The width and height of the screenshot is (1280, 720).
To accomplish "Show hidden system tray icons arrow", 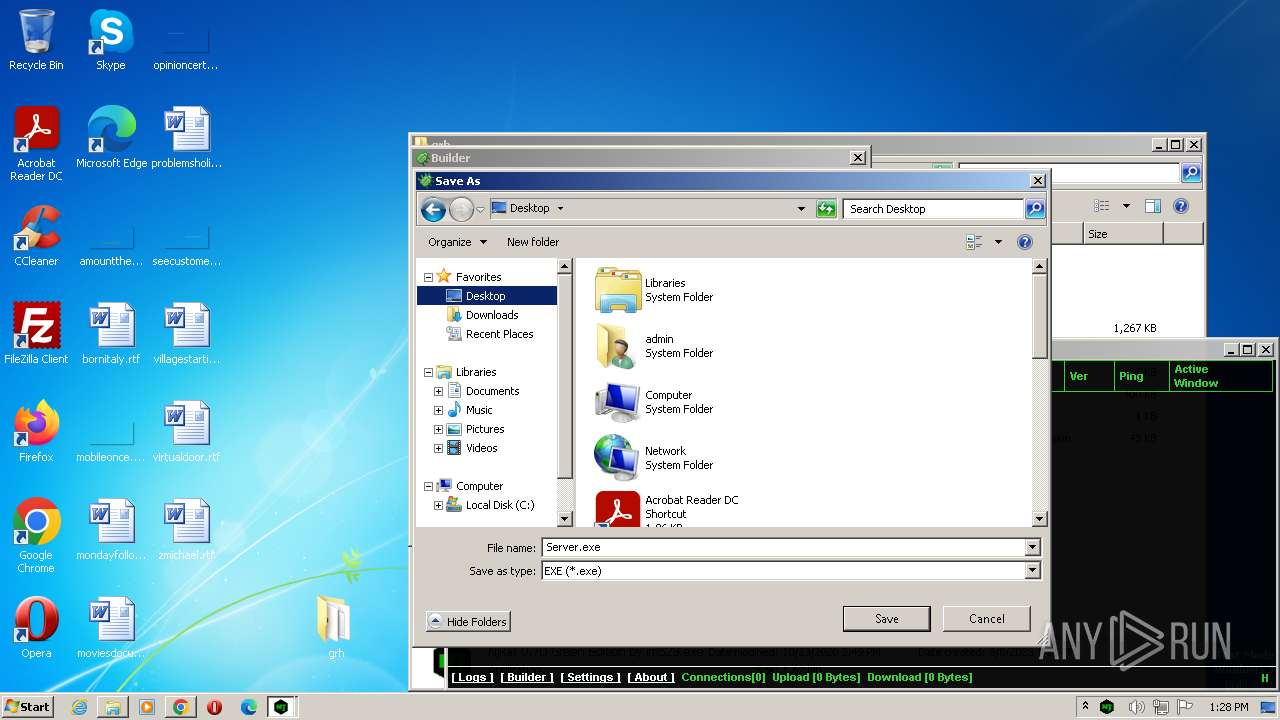I will tap(1086, 707).
